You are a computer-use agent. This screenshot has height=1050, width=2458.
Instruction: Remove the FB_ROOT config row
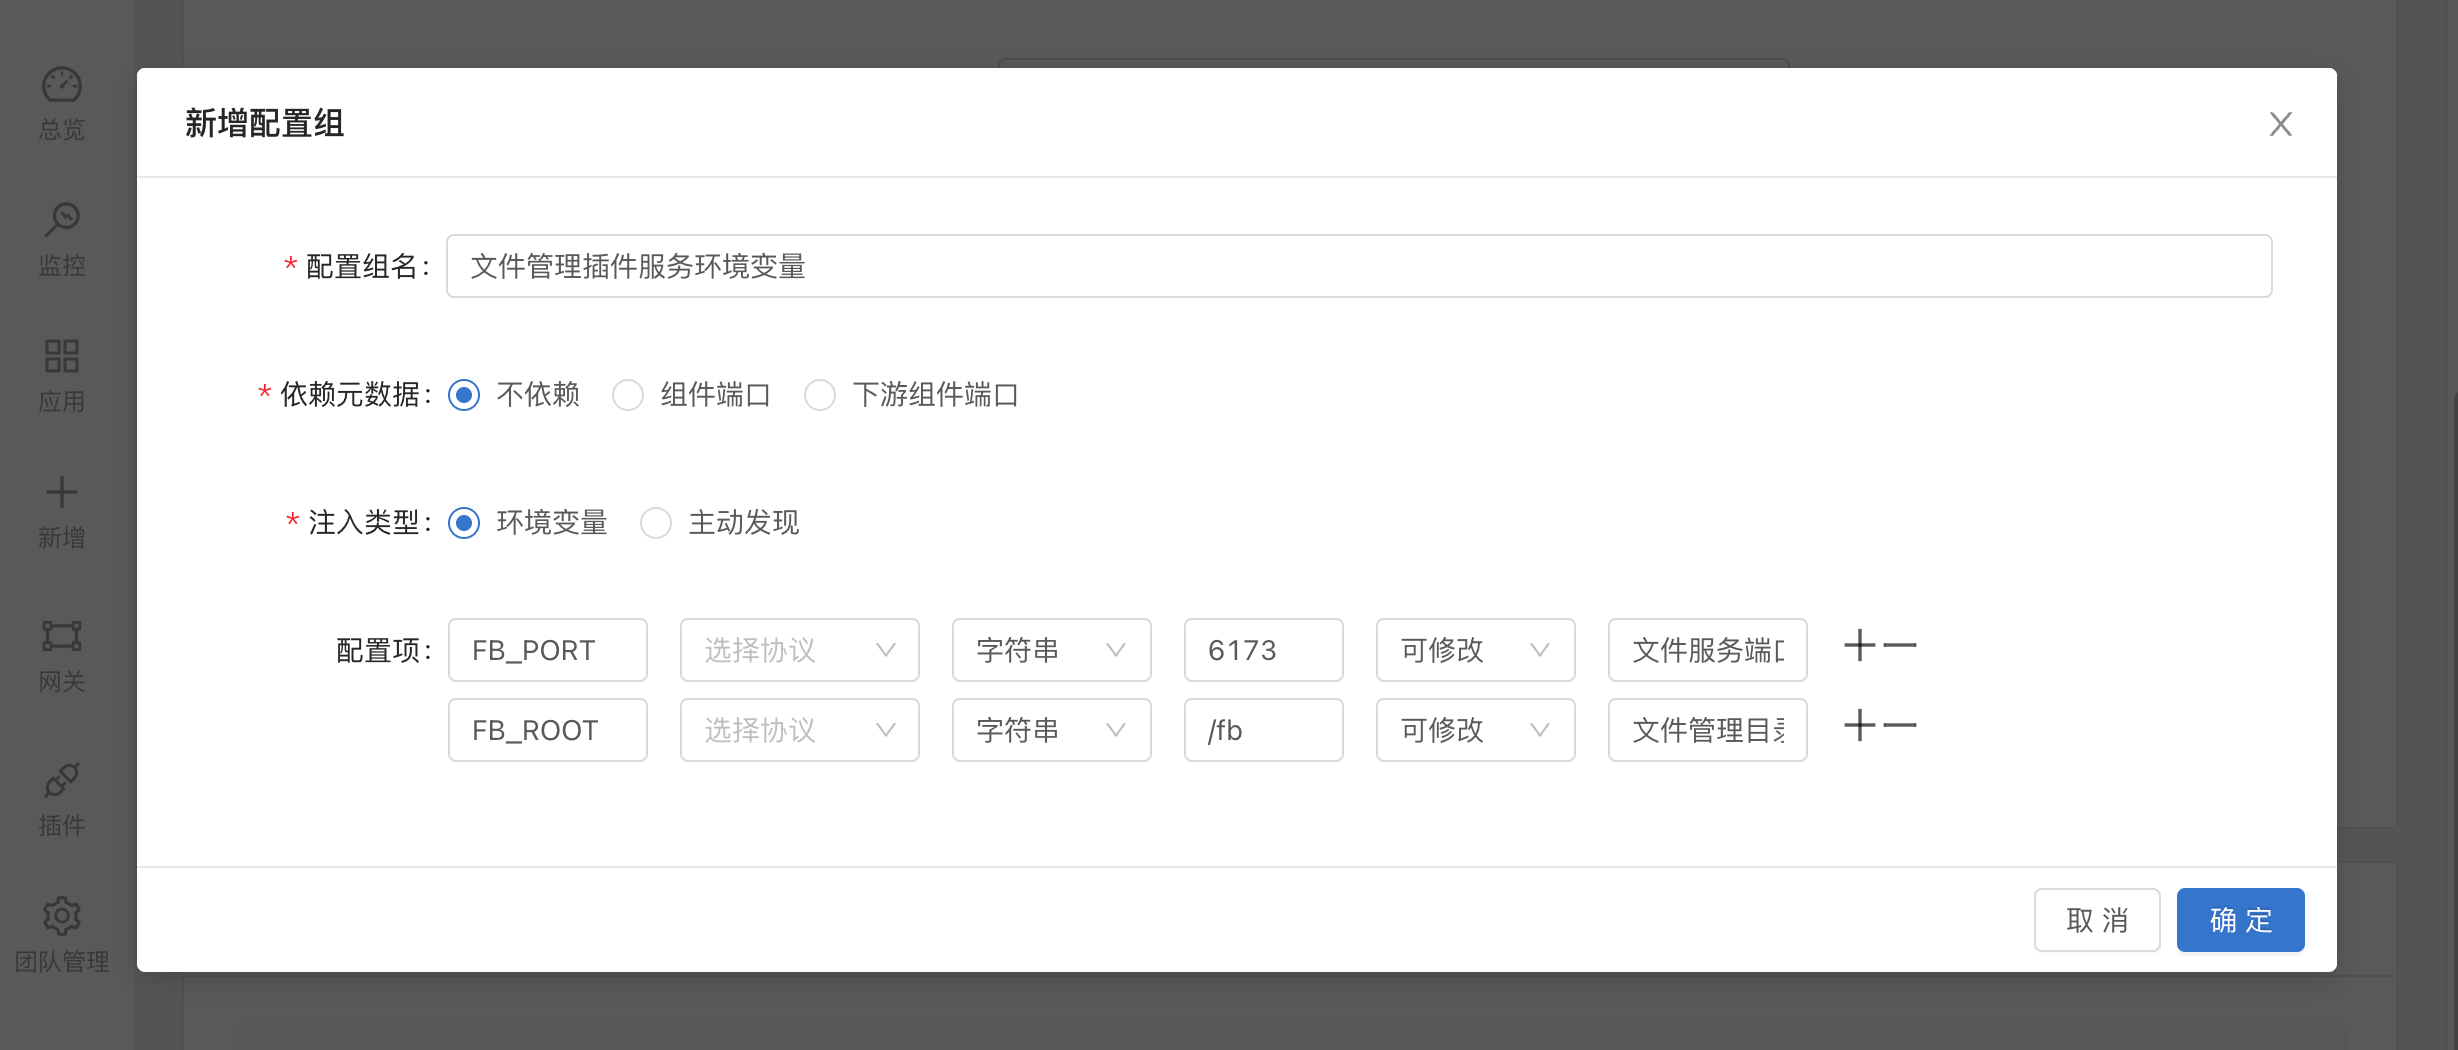(x=1900, y=726)
